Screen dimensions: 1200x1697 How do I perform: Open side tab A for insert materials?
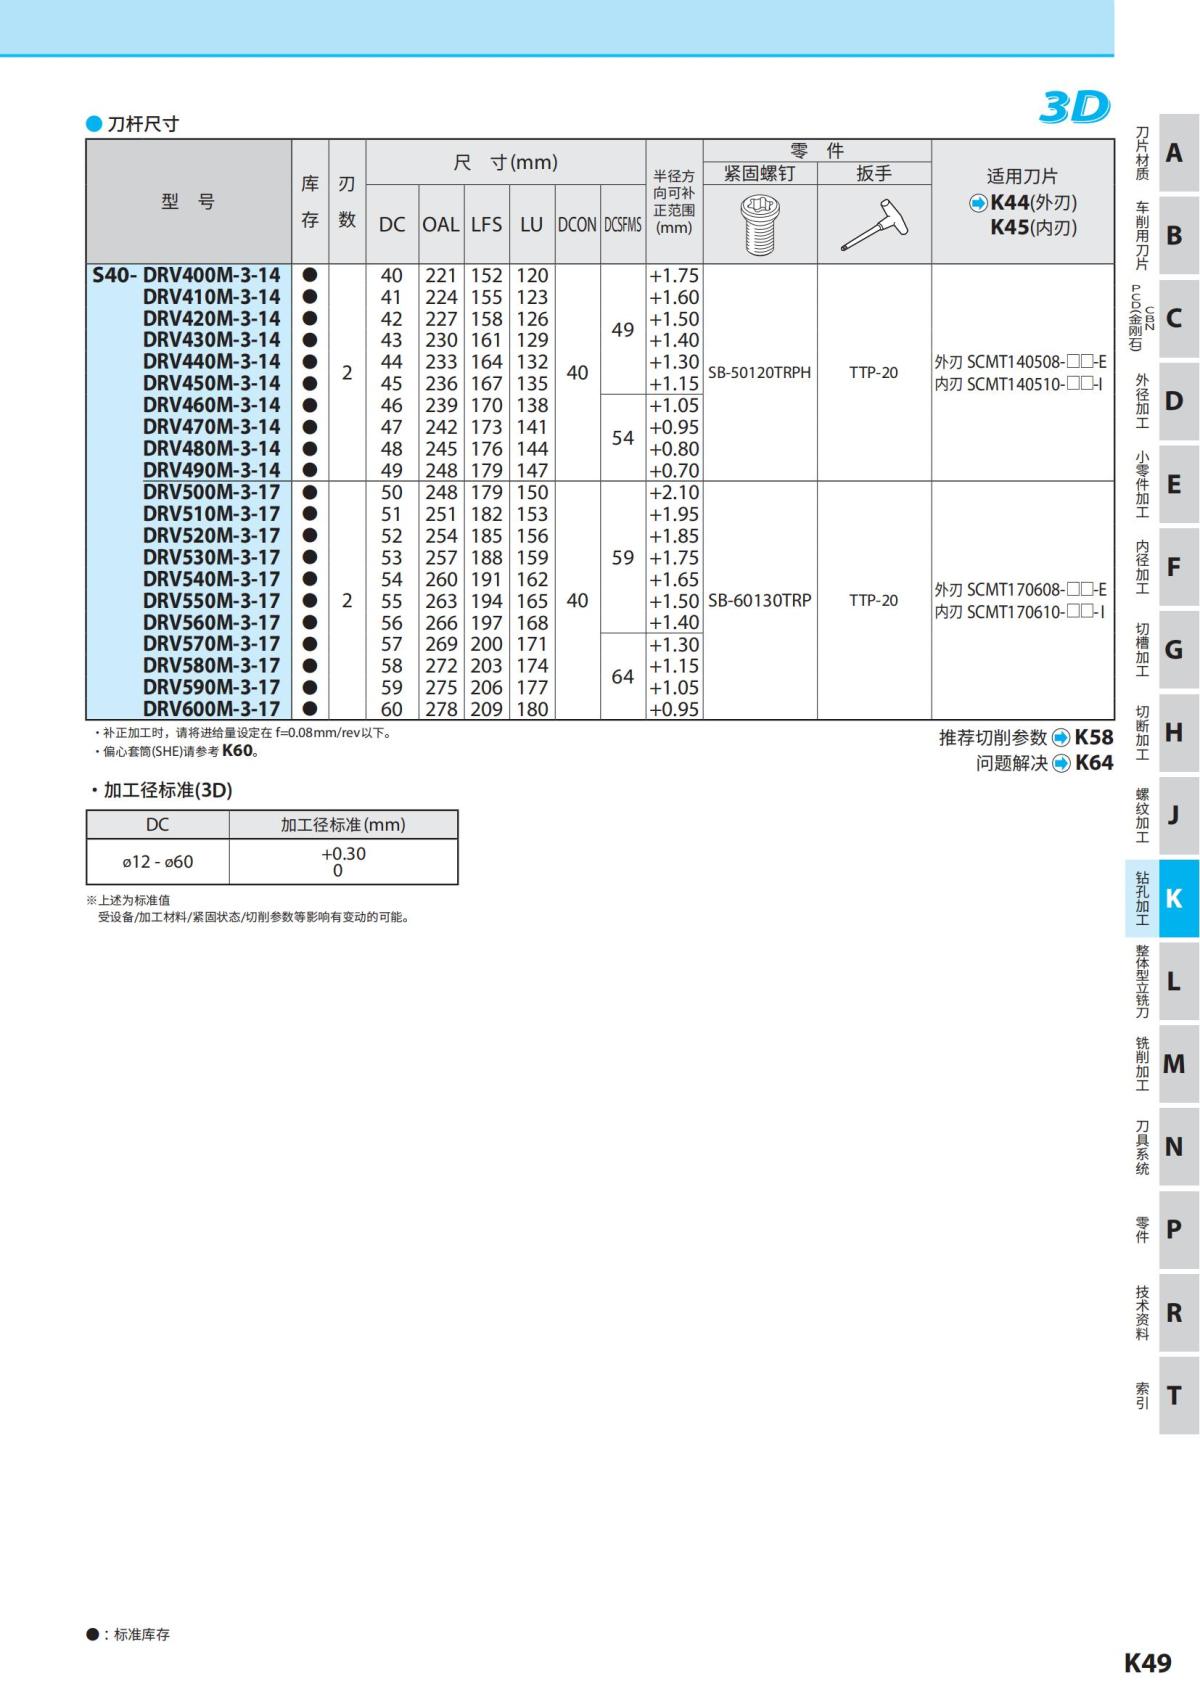tap(1163, 152)
